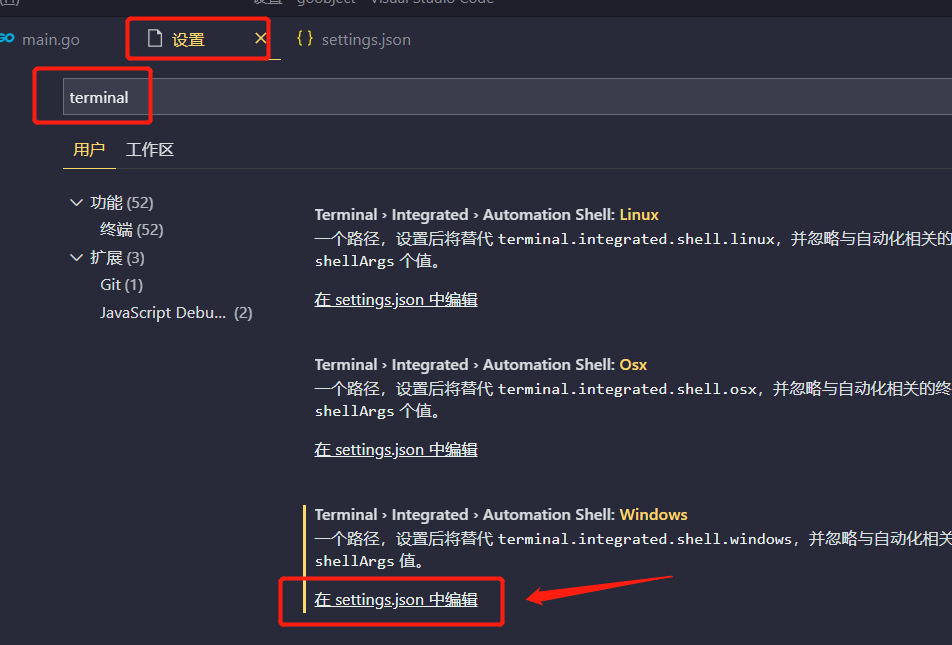Screen dimensions: 952x645
Task: Click the Go file icon on main.go tab
Action: pyautogui.click(x=7, y=39)
